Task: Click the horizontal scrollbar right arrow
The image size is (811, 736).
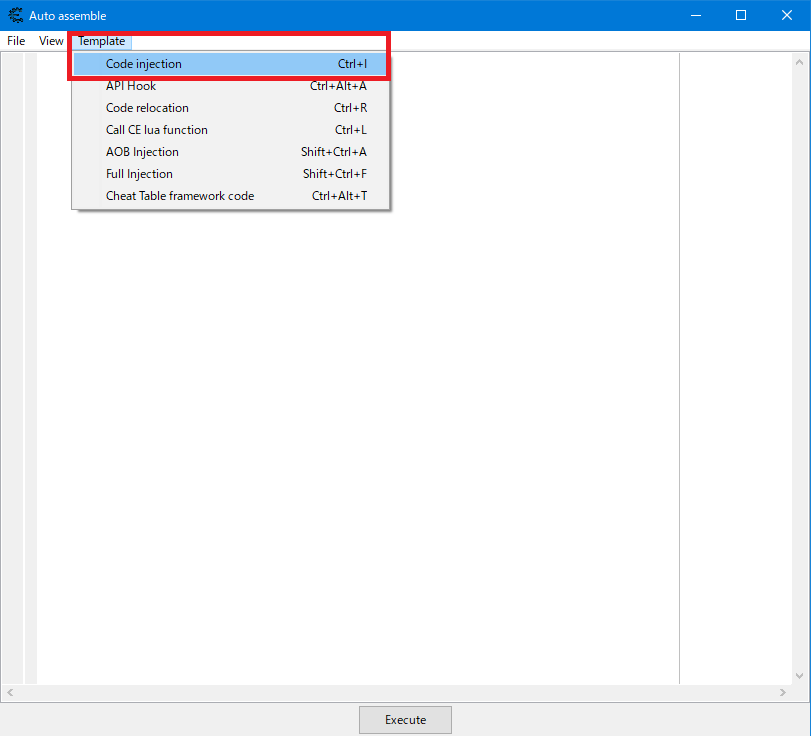Action: coord(783,693)
